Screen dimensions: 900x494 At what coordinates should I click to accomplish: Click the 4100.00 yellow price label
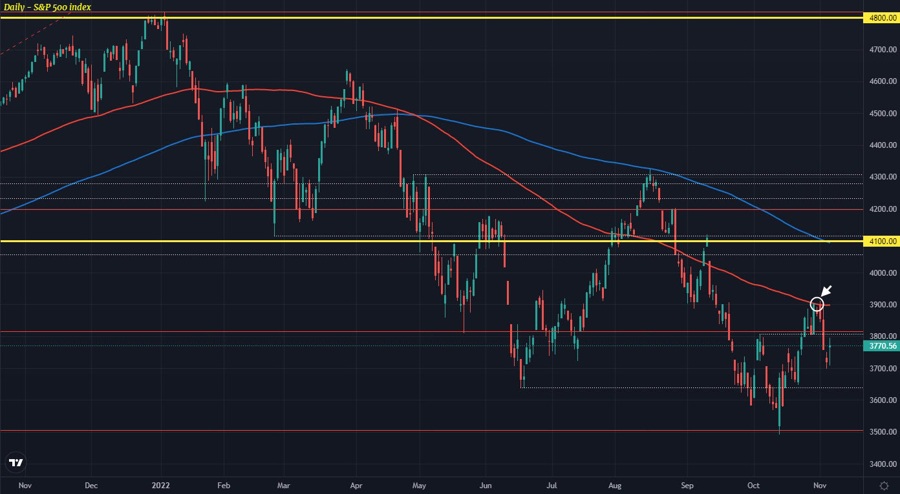[x=882, y=242]
